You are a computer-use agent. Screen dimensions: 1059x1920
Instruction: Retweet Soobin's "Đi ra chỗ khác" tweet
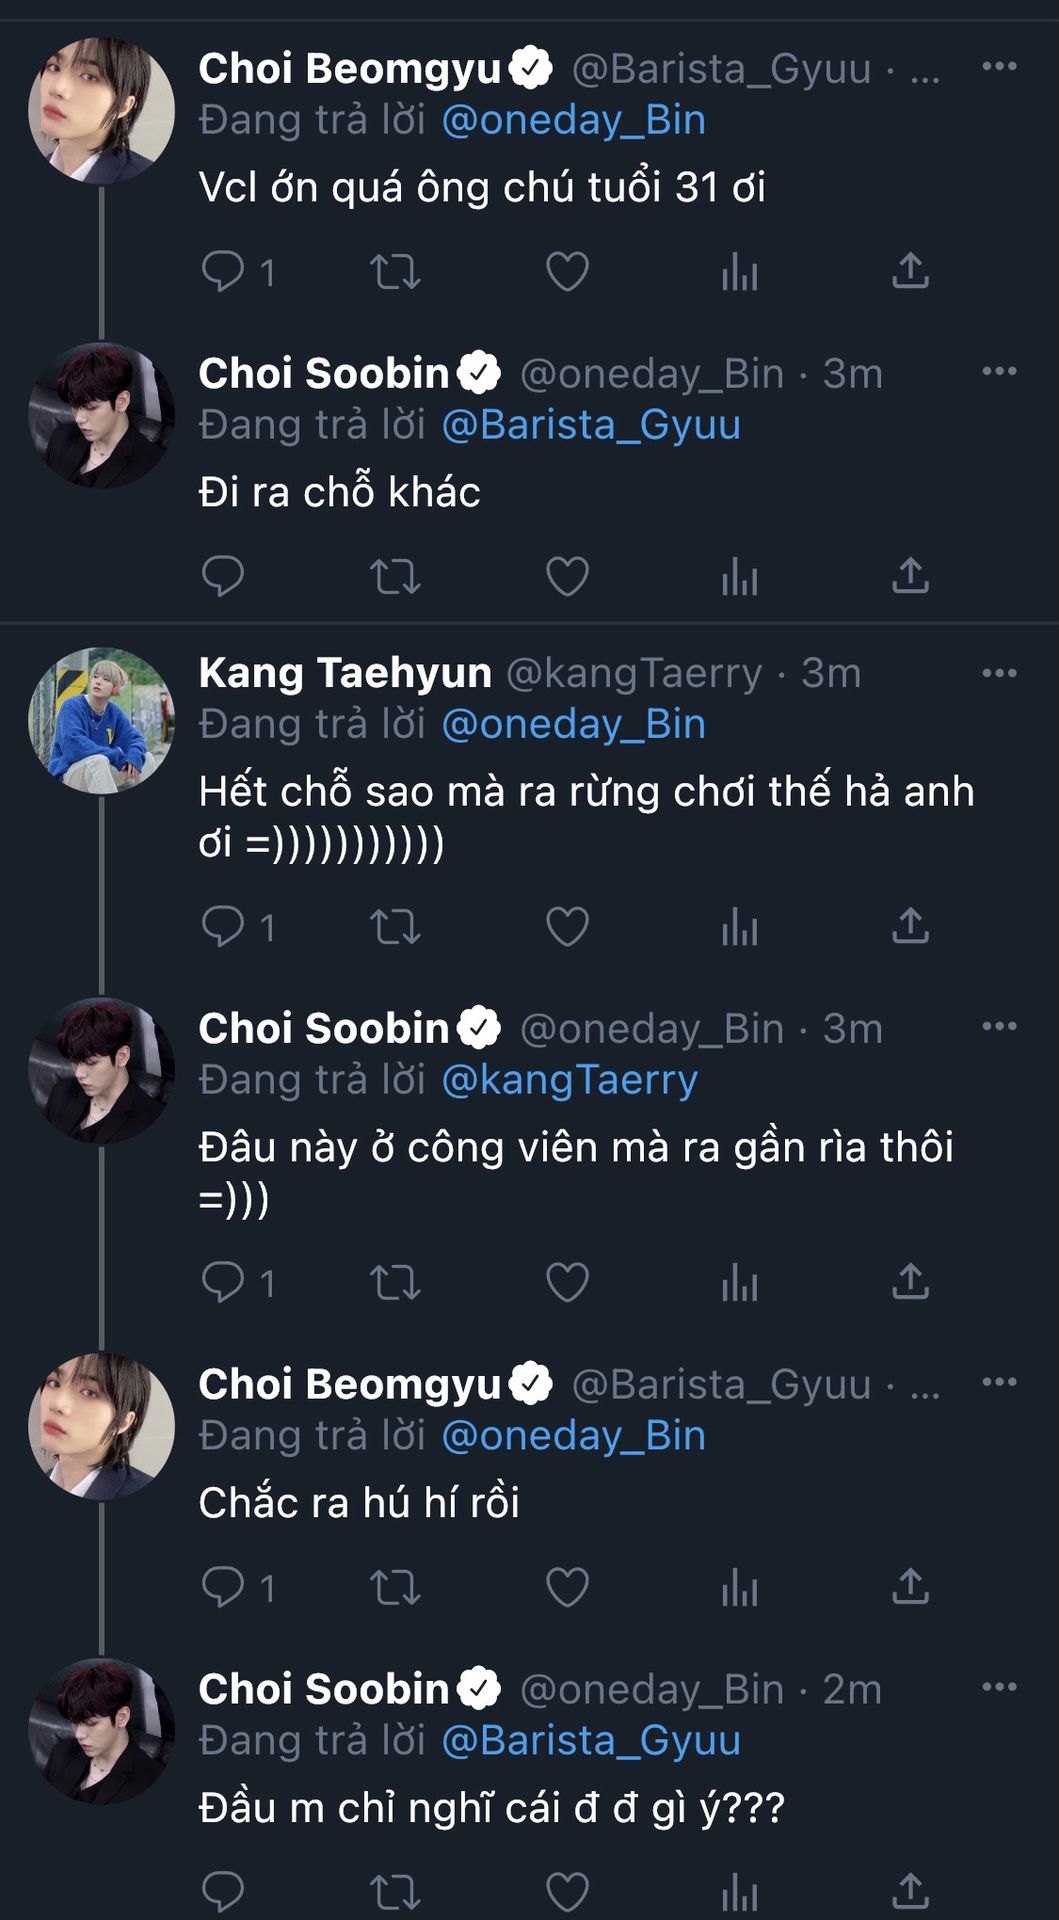(x=395, y=577)
